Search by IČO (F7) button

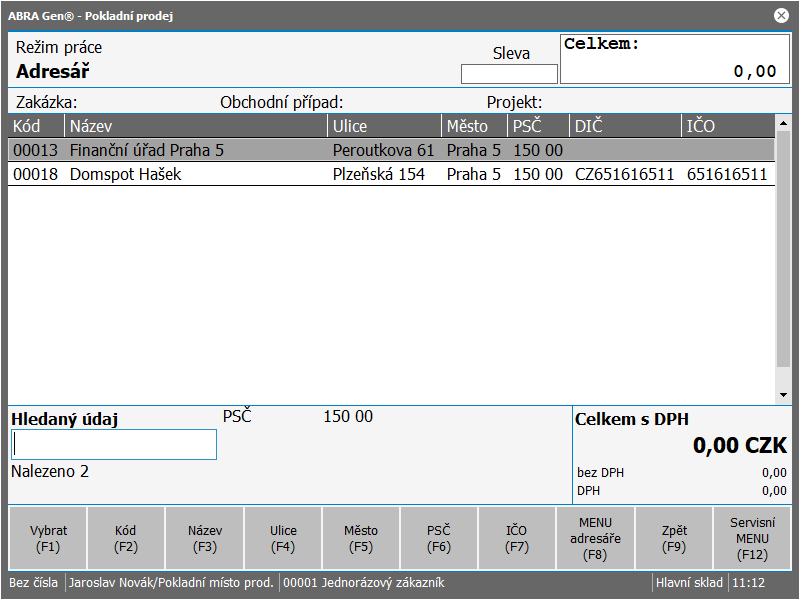(x=517, y=538)
